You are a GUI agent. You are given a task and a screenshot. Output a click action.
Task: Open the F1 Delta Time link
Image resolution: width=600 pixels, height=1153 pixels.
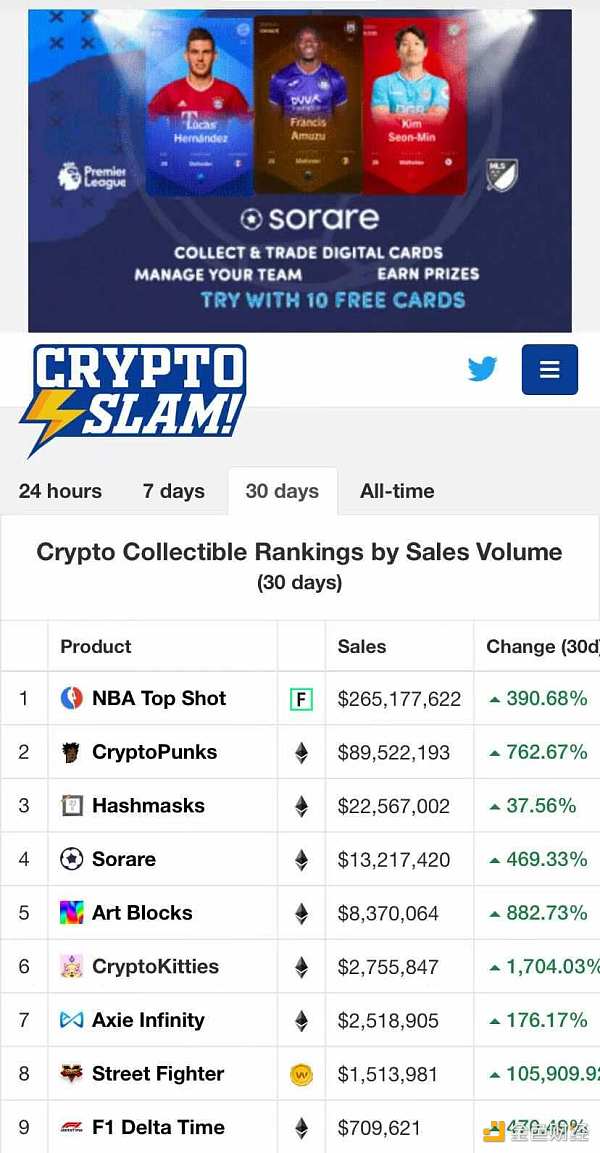click(158, 1128)
